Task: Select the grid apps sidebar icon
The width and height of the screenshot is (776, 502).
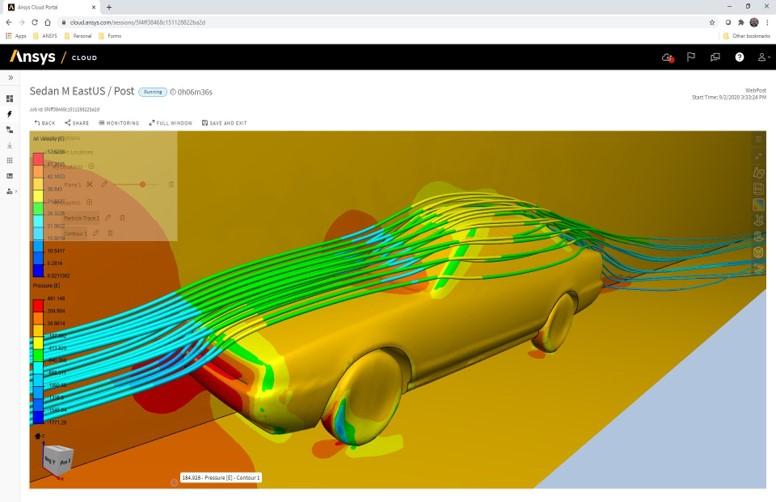Action: click(10, 160)
